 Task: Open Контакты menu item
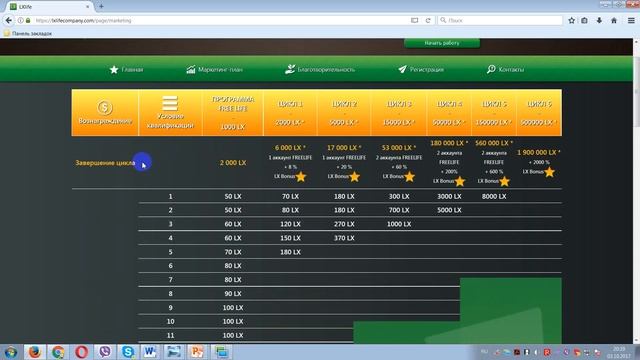click(x=505, y=70)
